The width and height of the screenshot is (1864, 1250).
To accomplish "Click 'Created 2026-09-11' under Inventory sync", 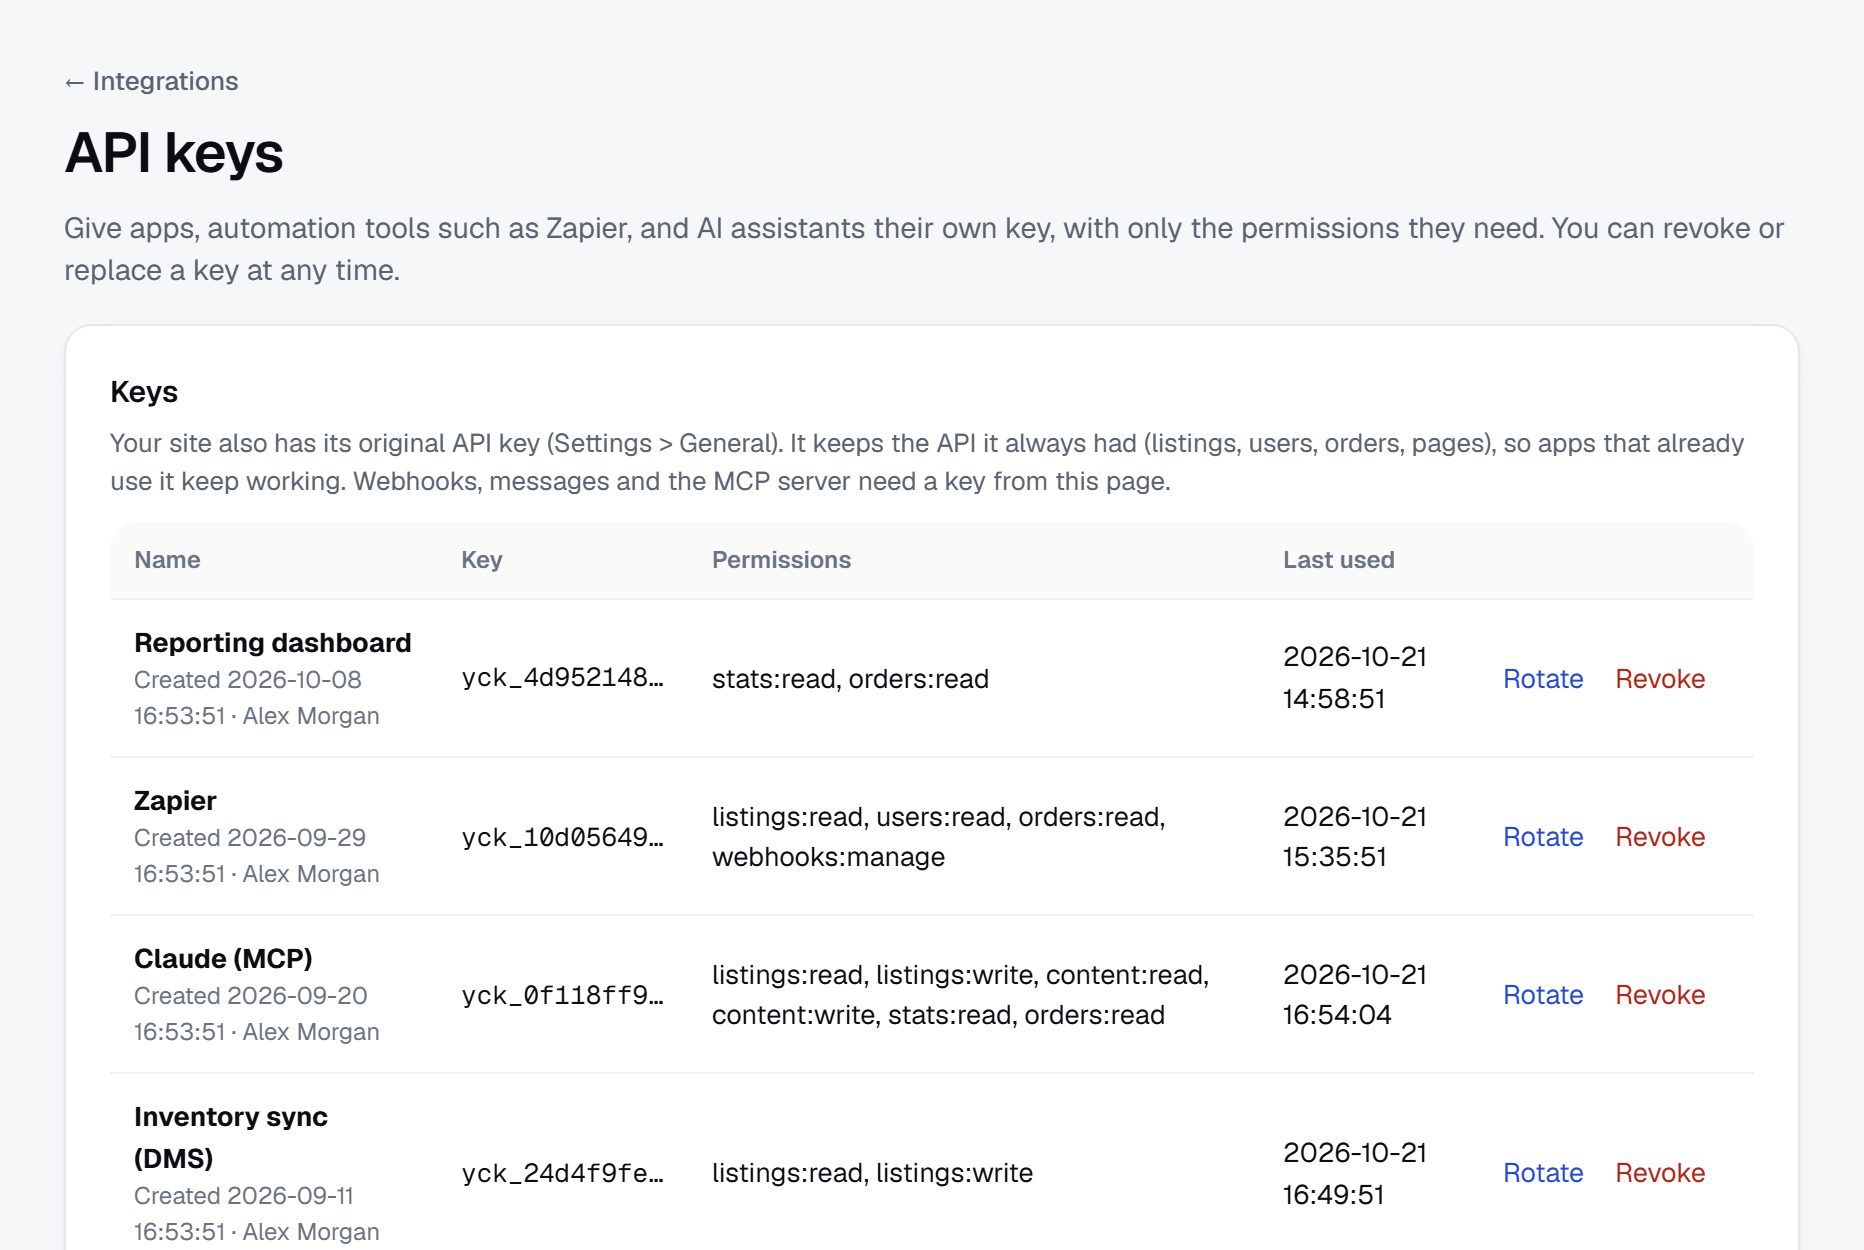I will (x=244, y=1195).
